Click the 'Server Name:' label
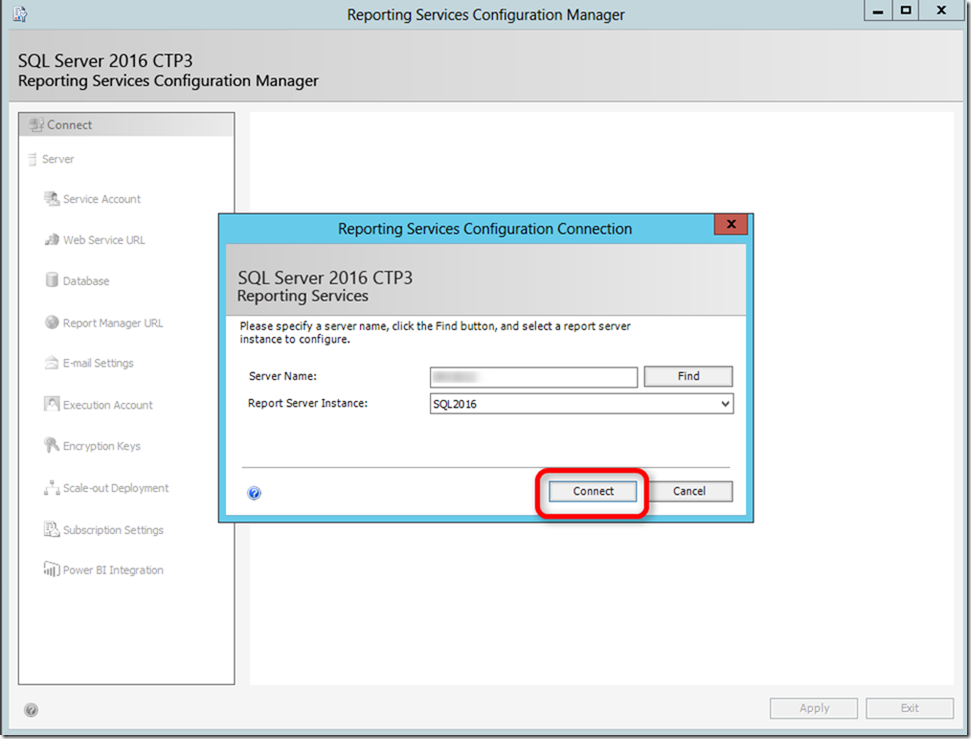Image resolution: width=971 pixels, height=739 pixels. [282, 376]
